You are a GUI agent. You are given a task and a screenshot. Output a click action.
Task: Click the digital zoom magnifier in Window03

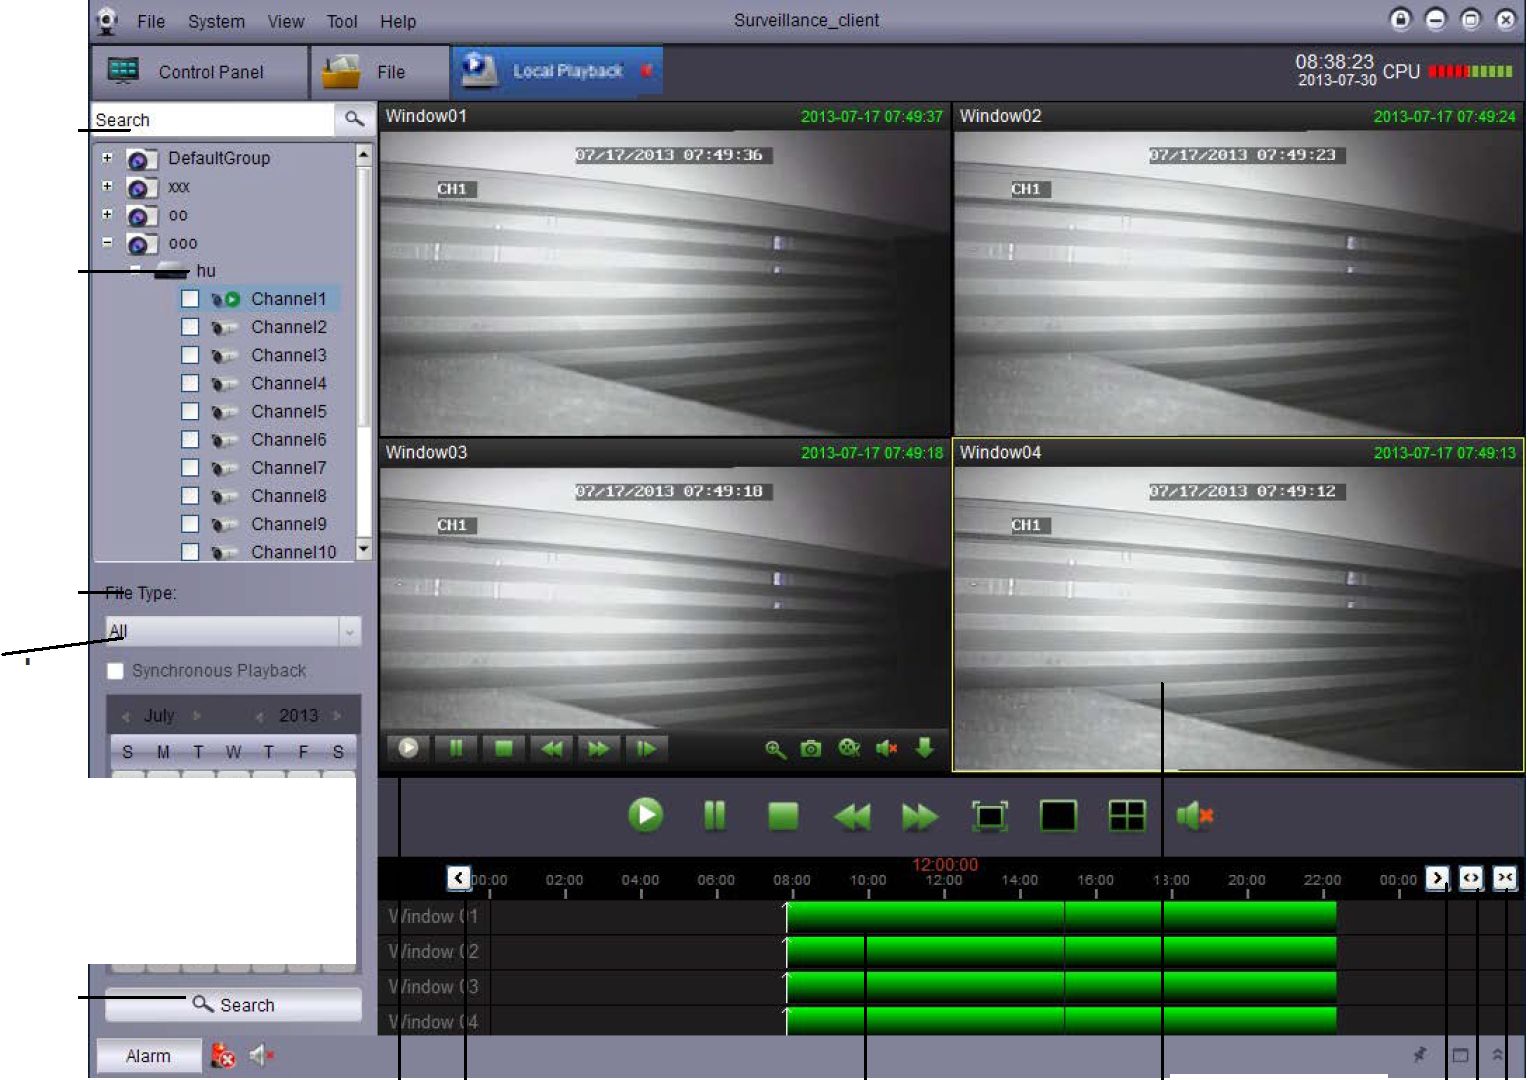point(775,748)
